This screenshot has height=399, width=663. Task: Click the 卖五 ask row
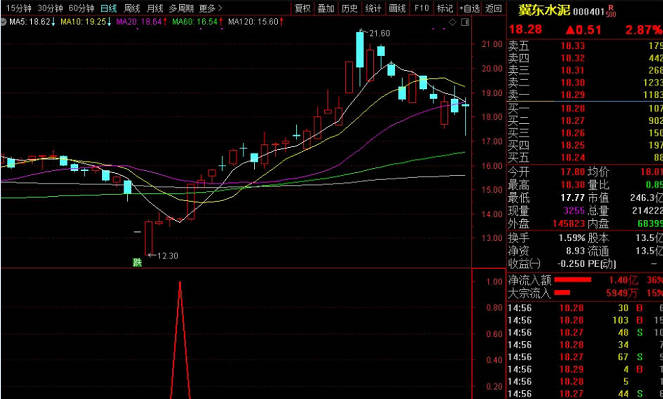pos(585,46)
